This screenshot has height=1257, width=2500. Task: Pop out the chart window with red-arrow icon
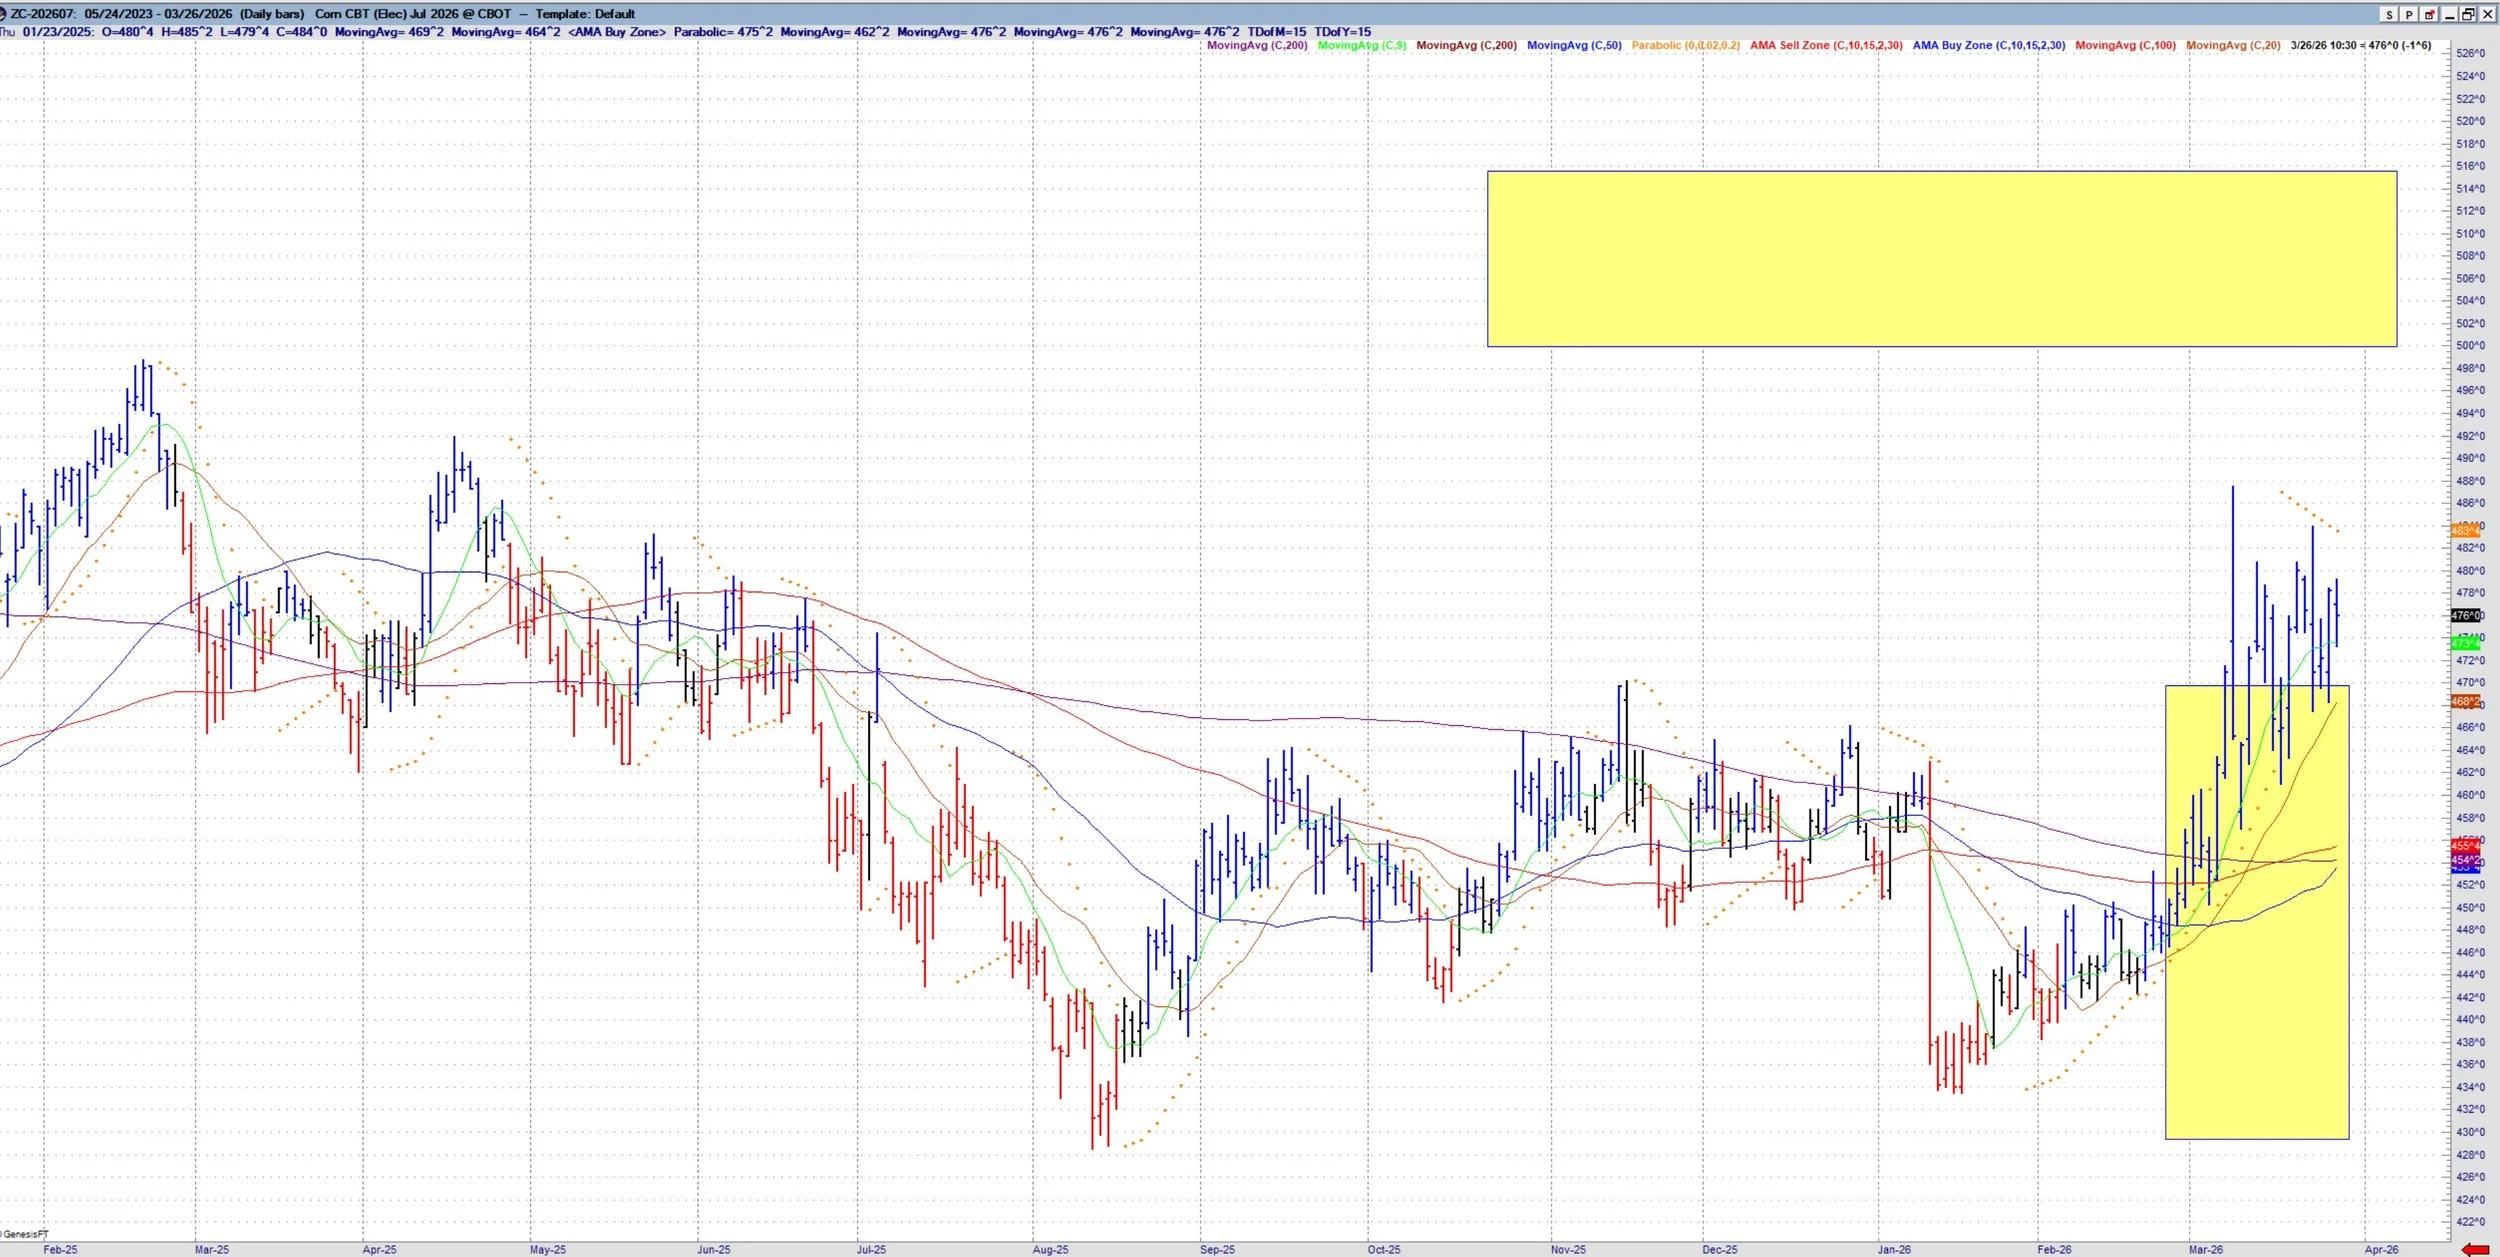coord(2430,14)
